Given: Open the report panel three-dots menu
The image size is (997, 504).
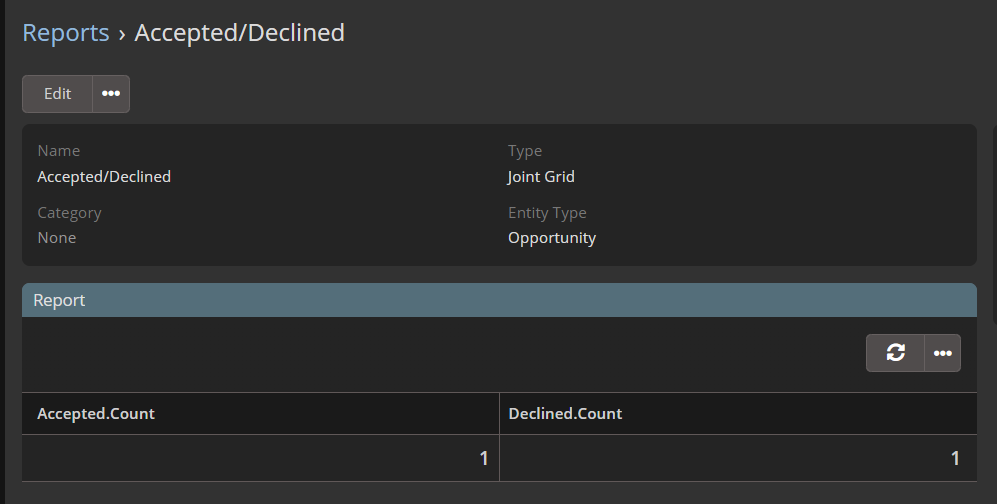Looking at the screenshot, I should tap(942, 353).
